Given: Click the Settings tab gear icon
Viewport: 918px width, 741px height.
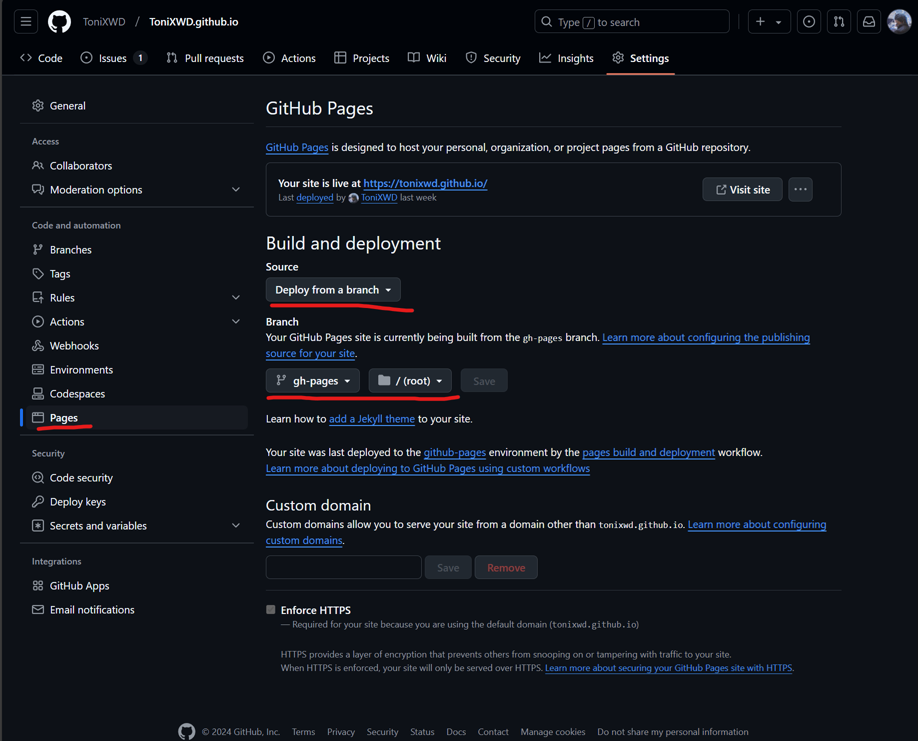Looking at the screenshot, I should tap(618, 57).
